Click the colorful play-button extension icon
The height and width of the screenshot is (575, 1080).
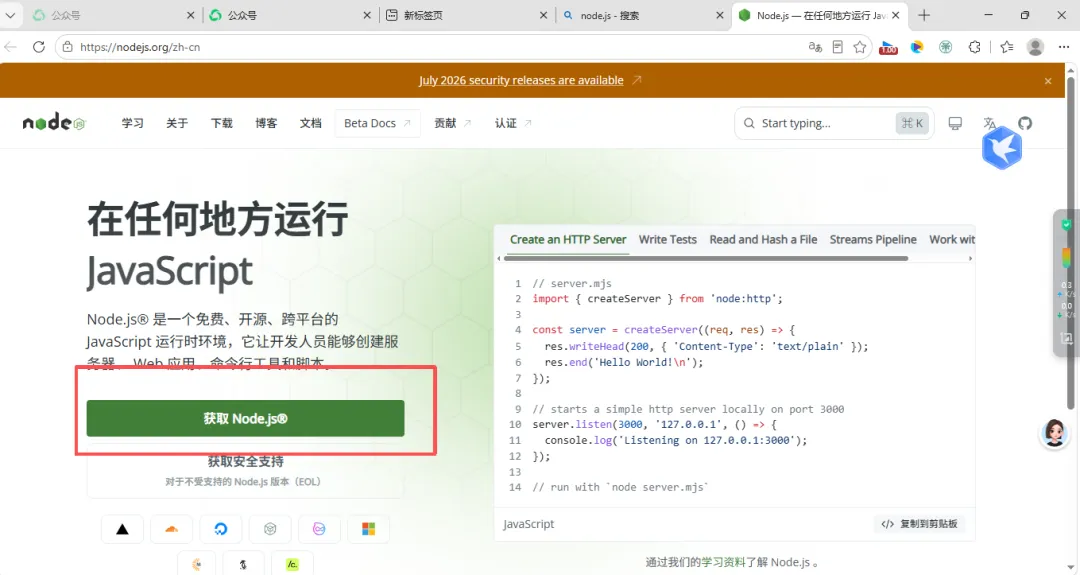pyautogui.click(x=917, y=47)
